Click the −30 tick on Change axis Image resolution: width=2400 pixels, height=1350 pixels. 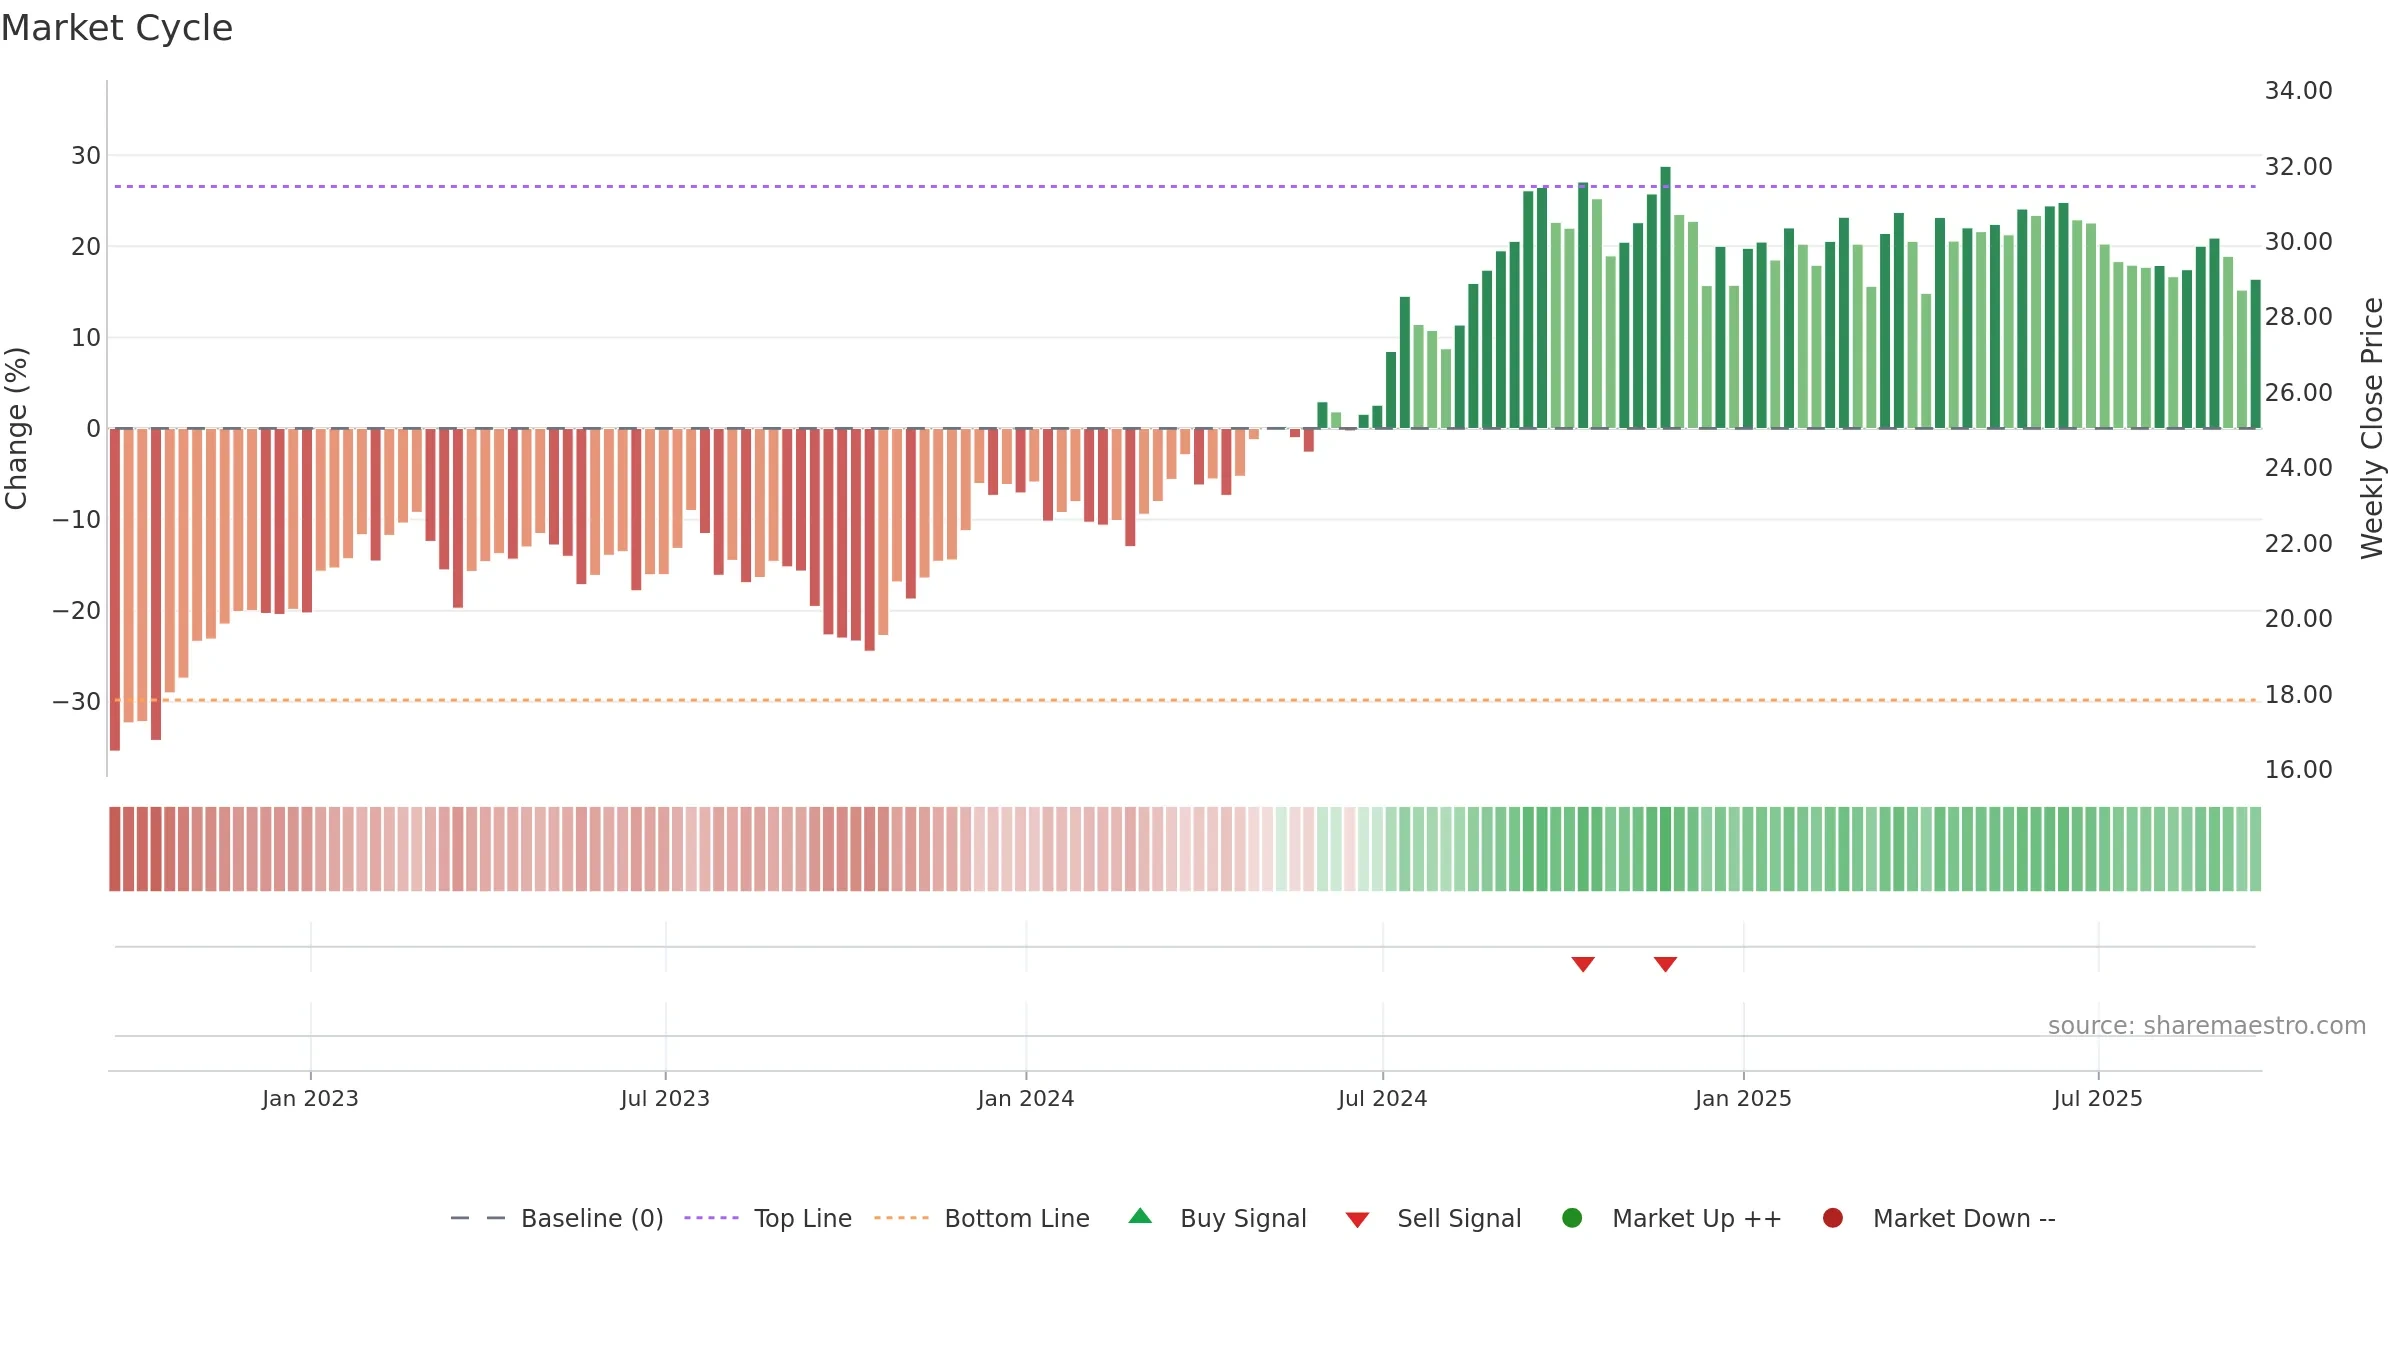pyautogui.click(x=76, y=701)
